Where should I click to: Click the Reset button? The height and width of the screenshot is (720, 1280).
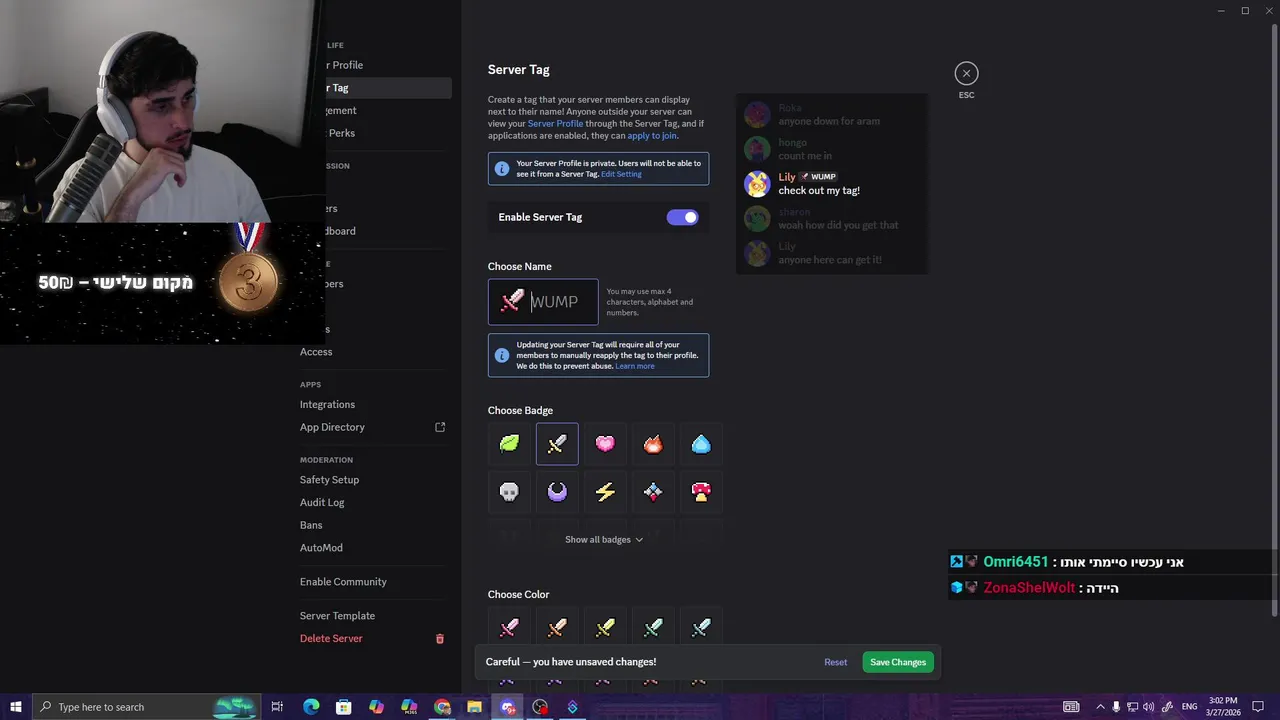[836, 662]
